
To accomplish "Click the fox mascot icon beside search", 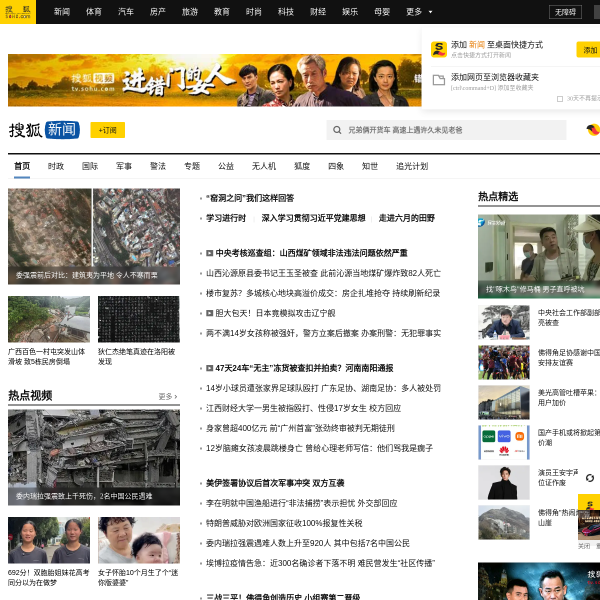I will click(593, 130).
